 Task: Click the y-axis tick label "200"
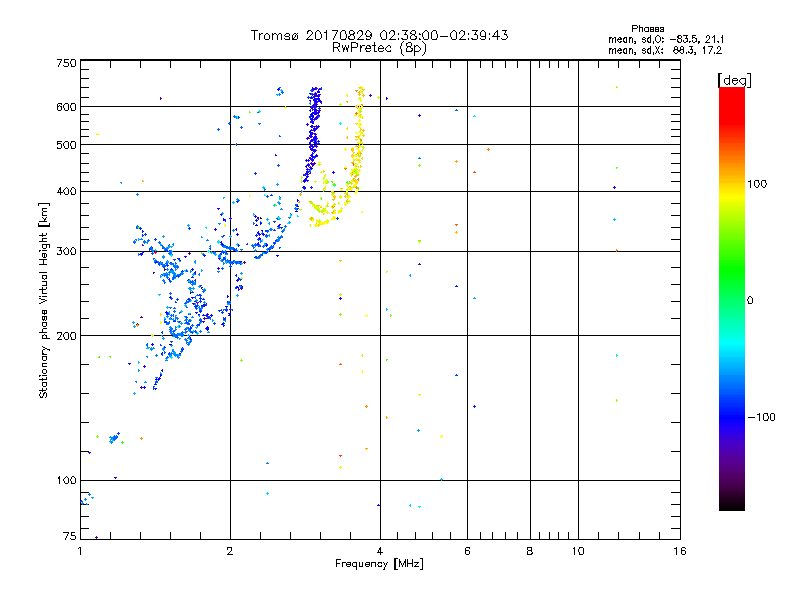pyautogui.click(x=66, y=336)
